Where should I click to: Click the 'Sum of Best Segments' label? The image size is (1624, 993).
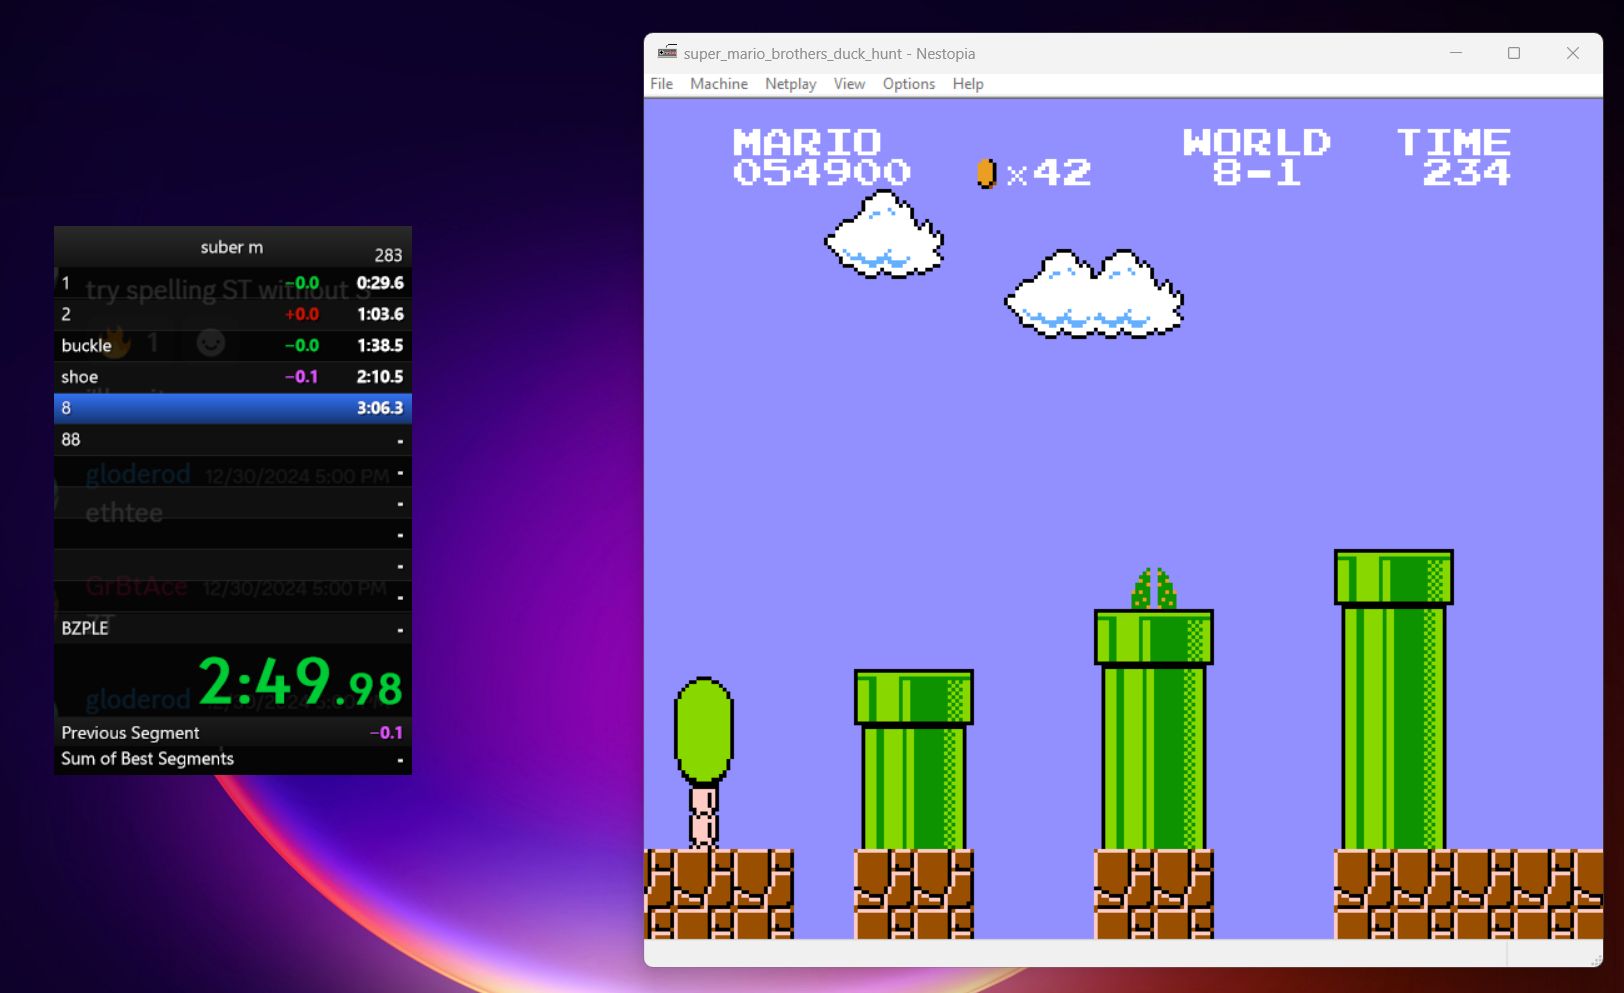coord(147,759)
